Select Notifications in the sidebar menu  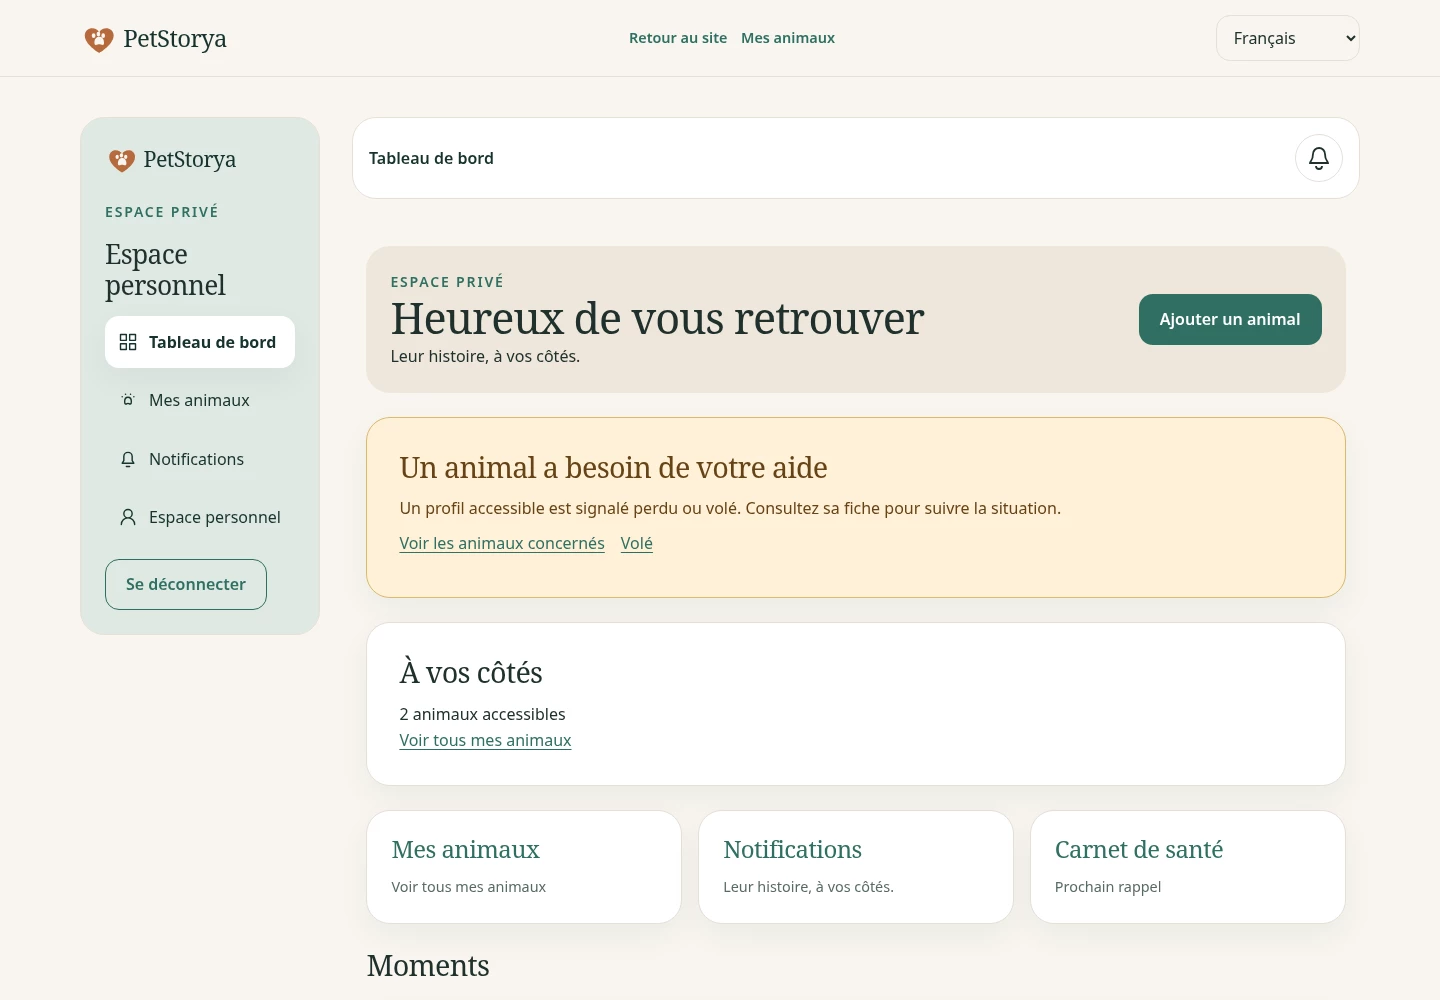click(200, 459)
